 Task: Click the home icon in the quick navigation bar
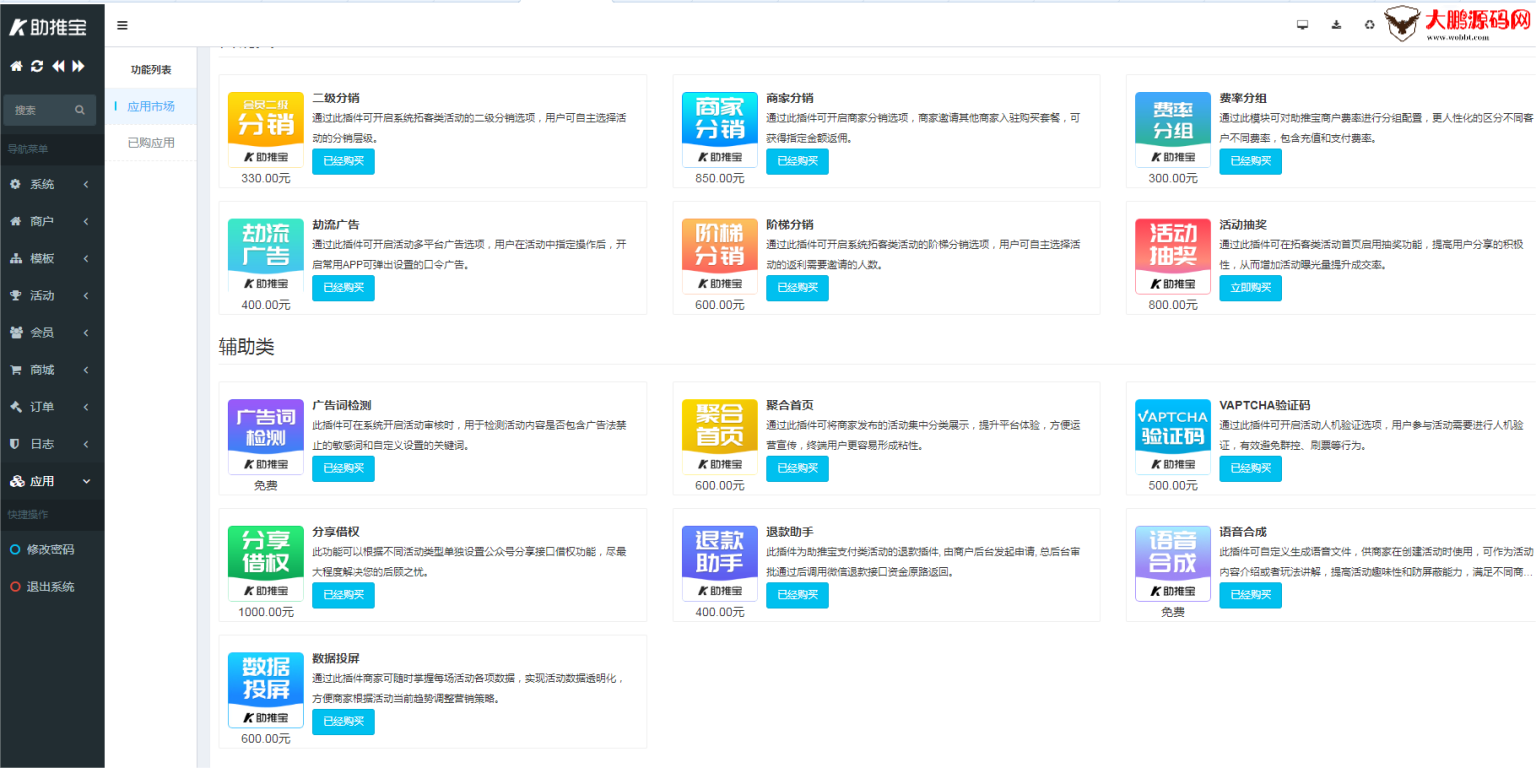click(x=14, y=65)
